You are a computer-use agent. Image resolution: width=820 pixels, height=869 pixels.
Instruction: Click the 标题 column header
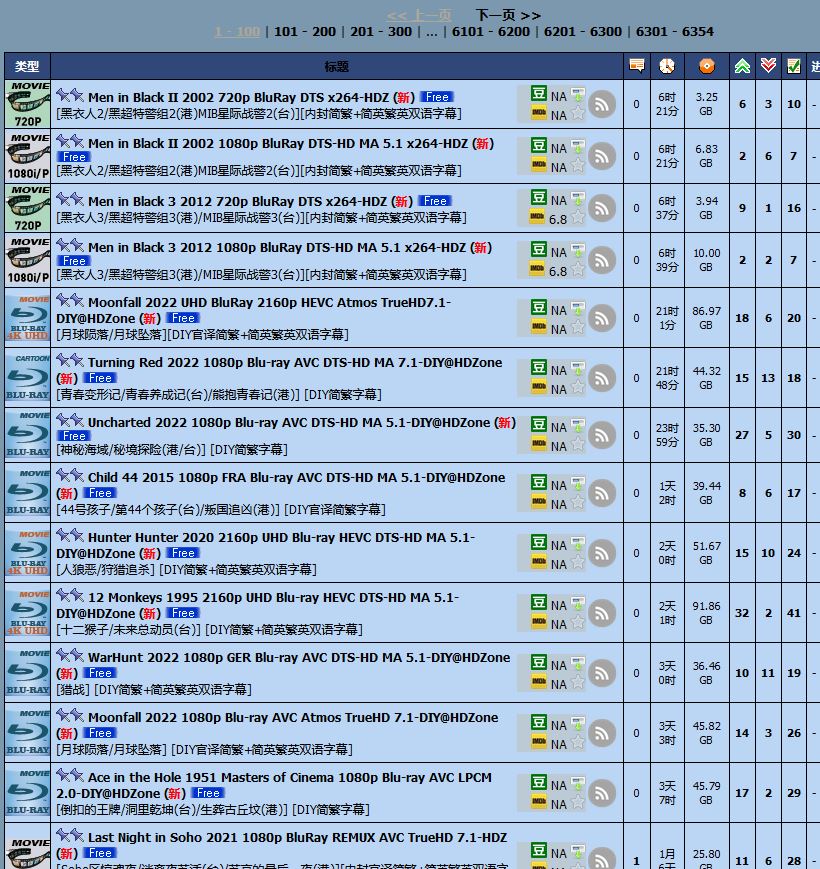pos(337,67)
